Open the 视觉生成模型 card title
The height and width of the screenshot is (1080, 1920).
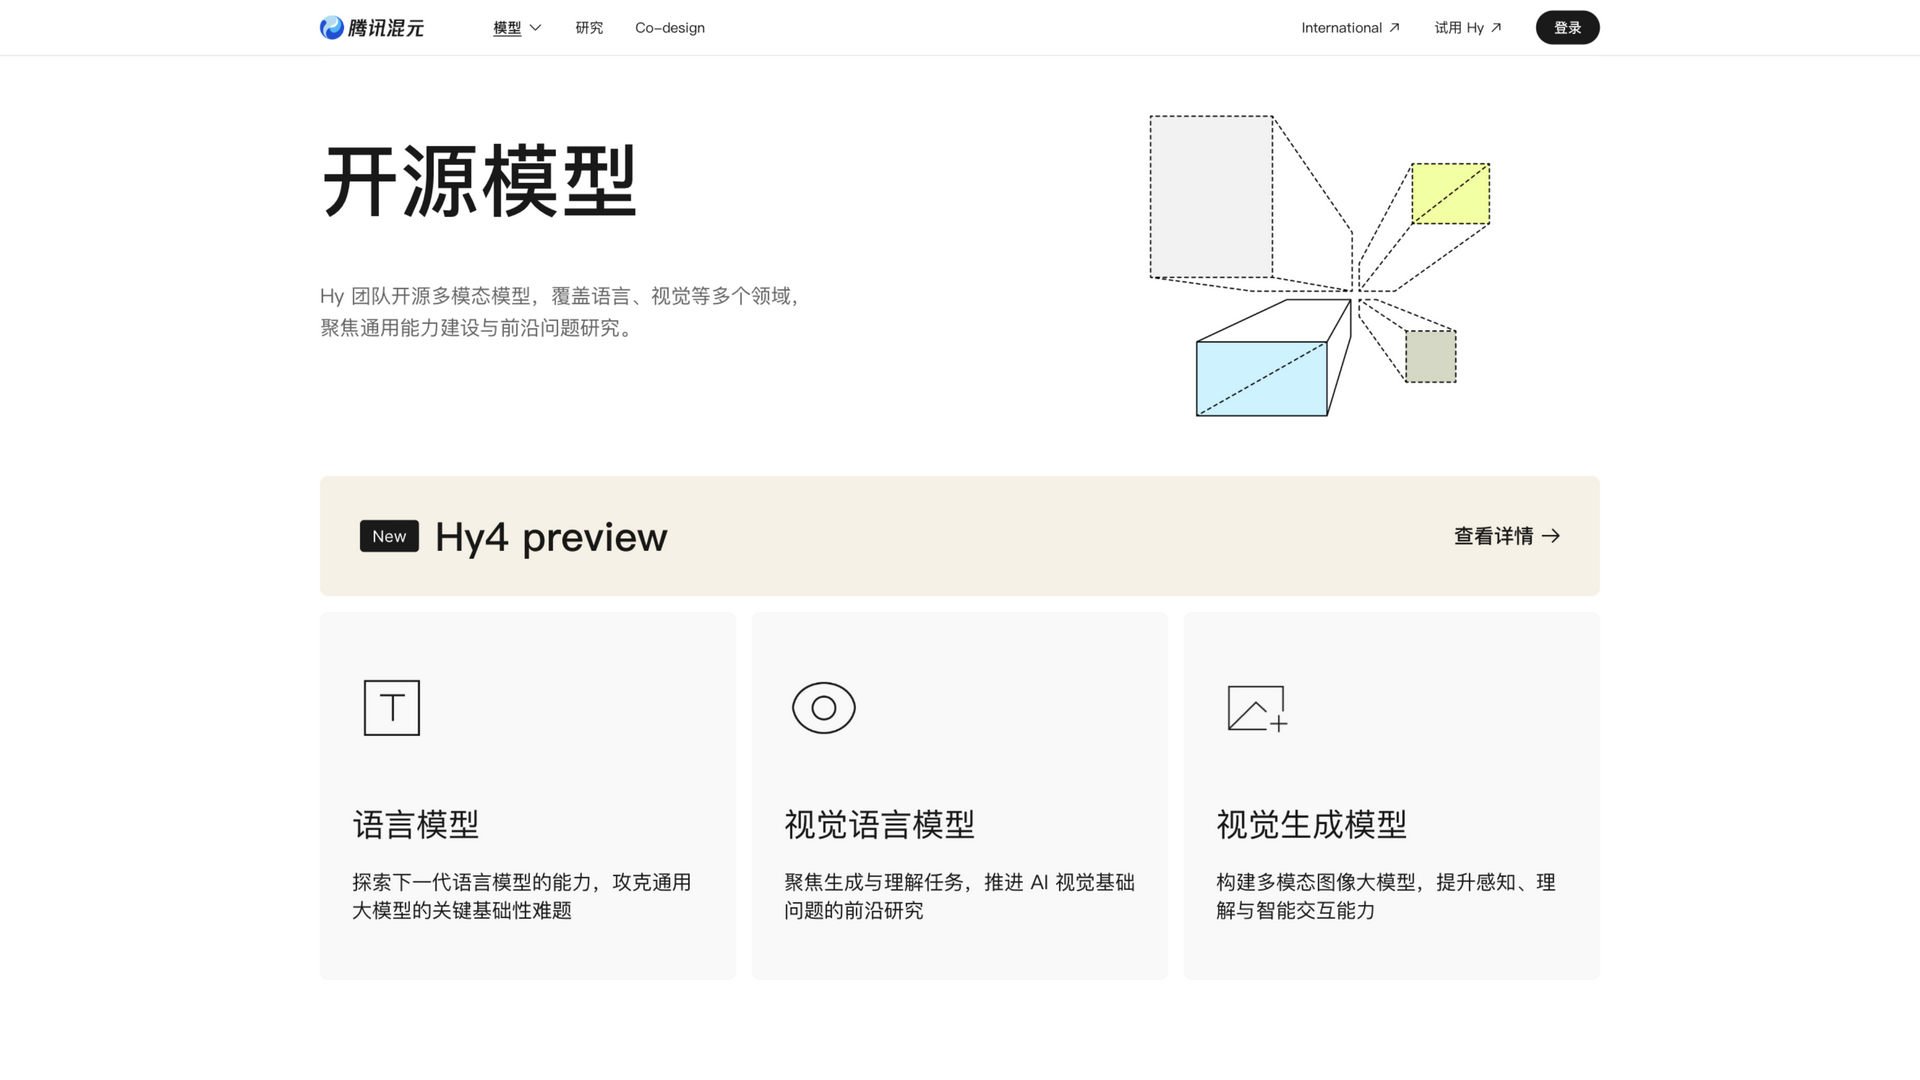(x=1312, y=825)
